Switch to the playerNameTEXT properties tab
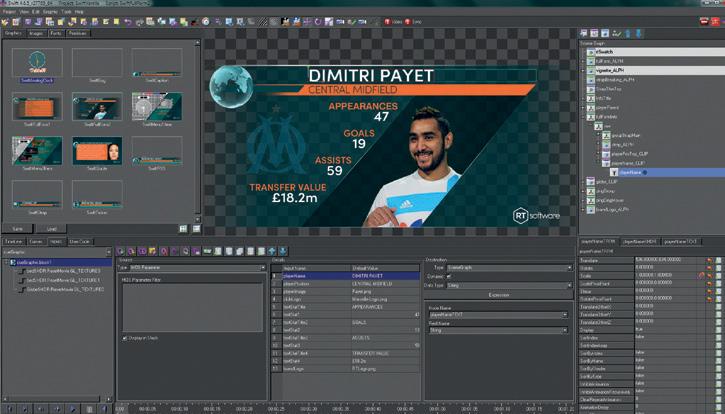 tap(681, 241)
